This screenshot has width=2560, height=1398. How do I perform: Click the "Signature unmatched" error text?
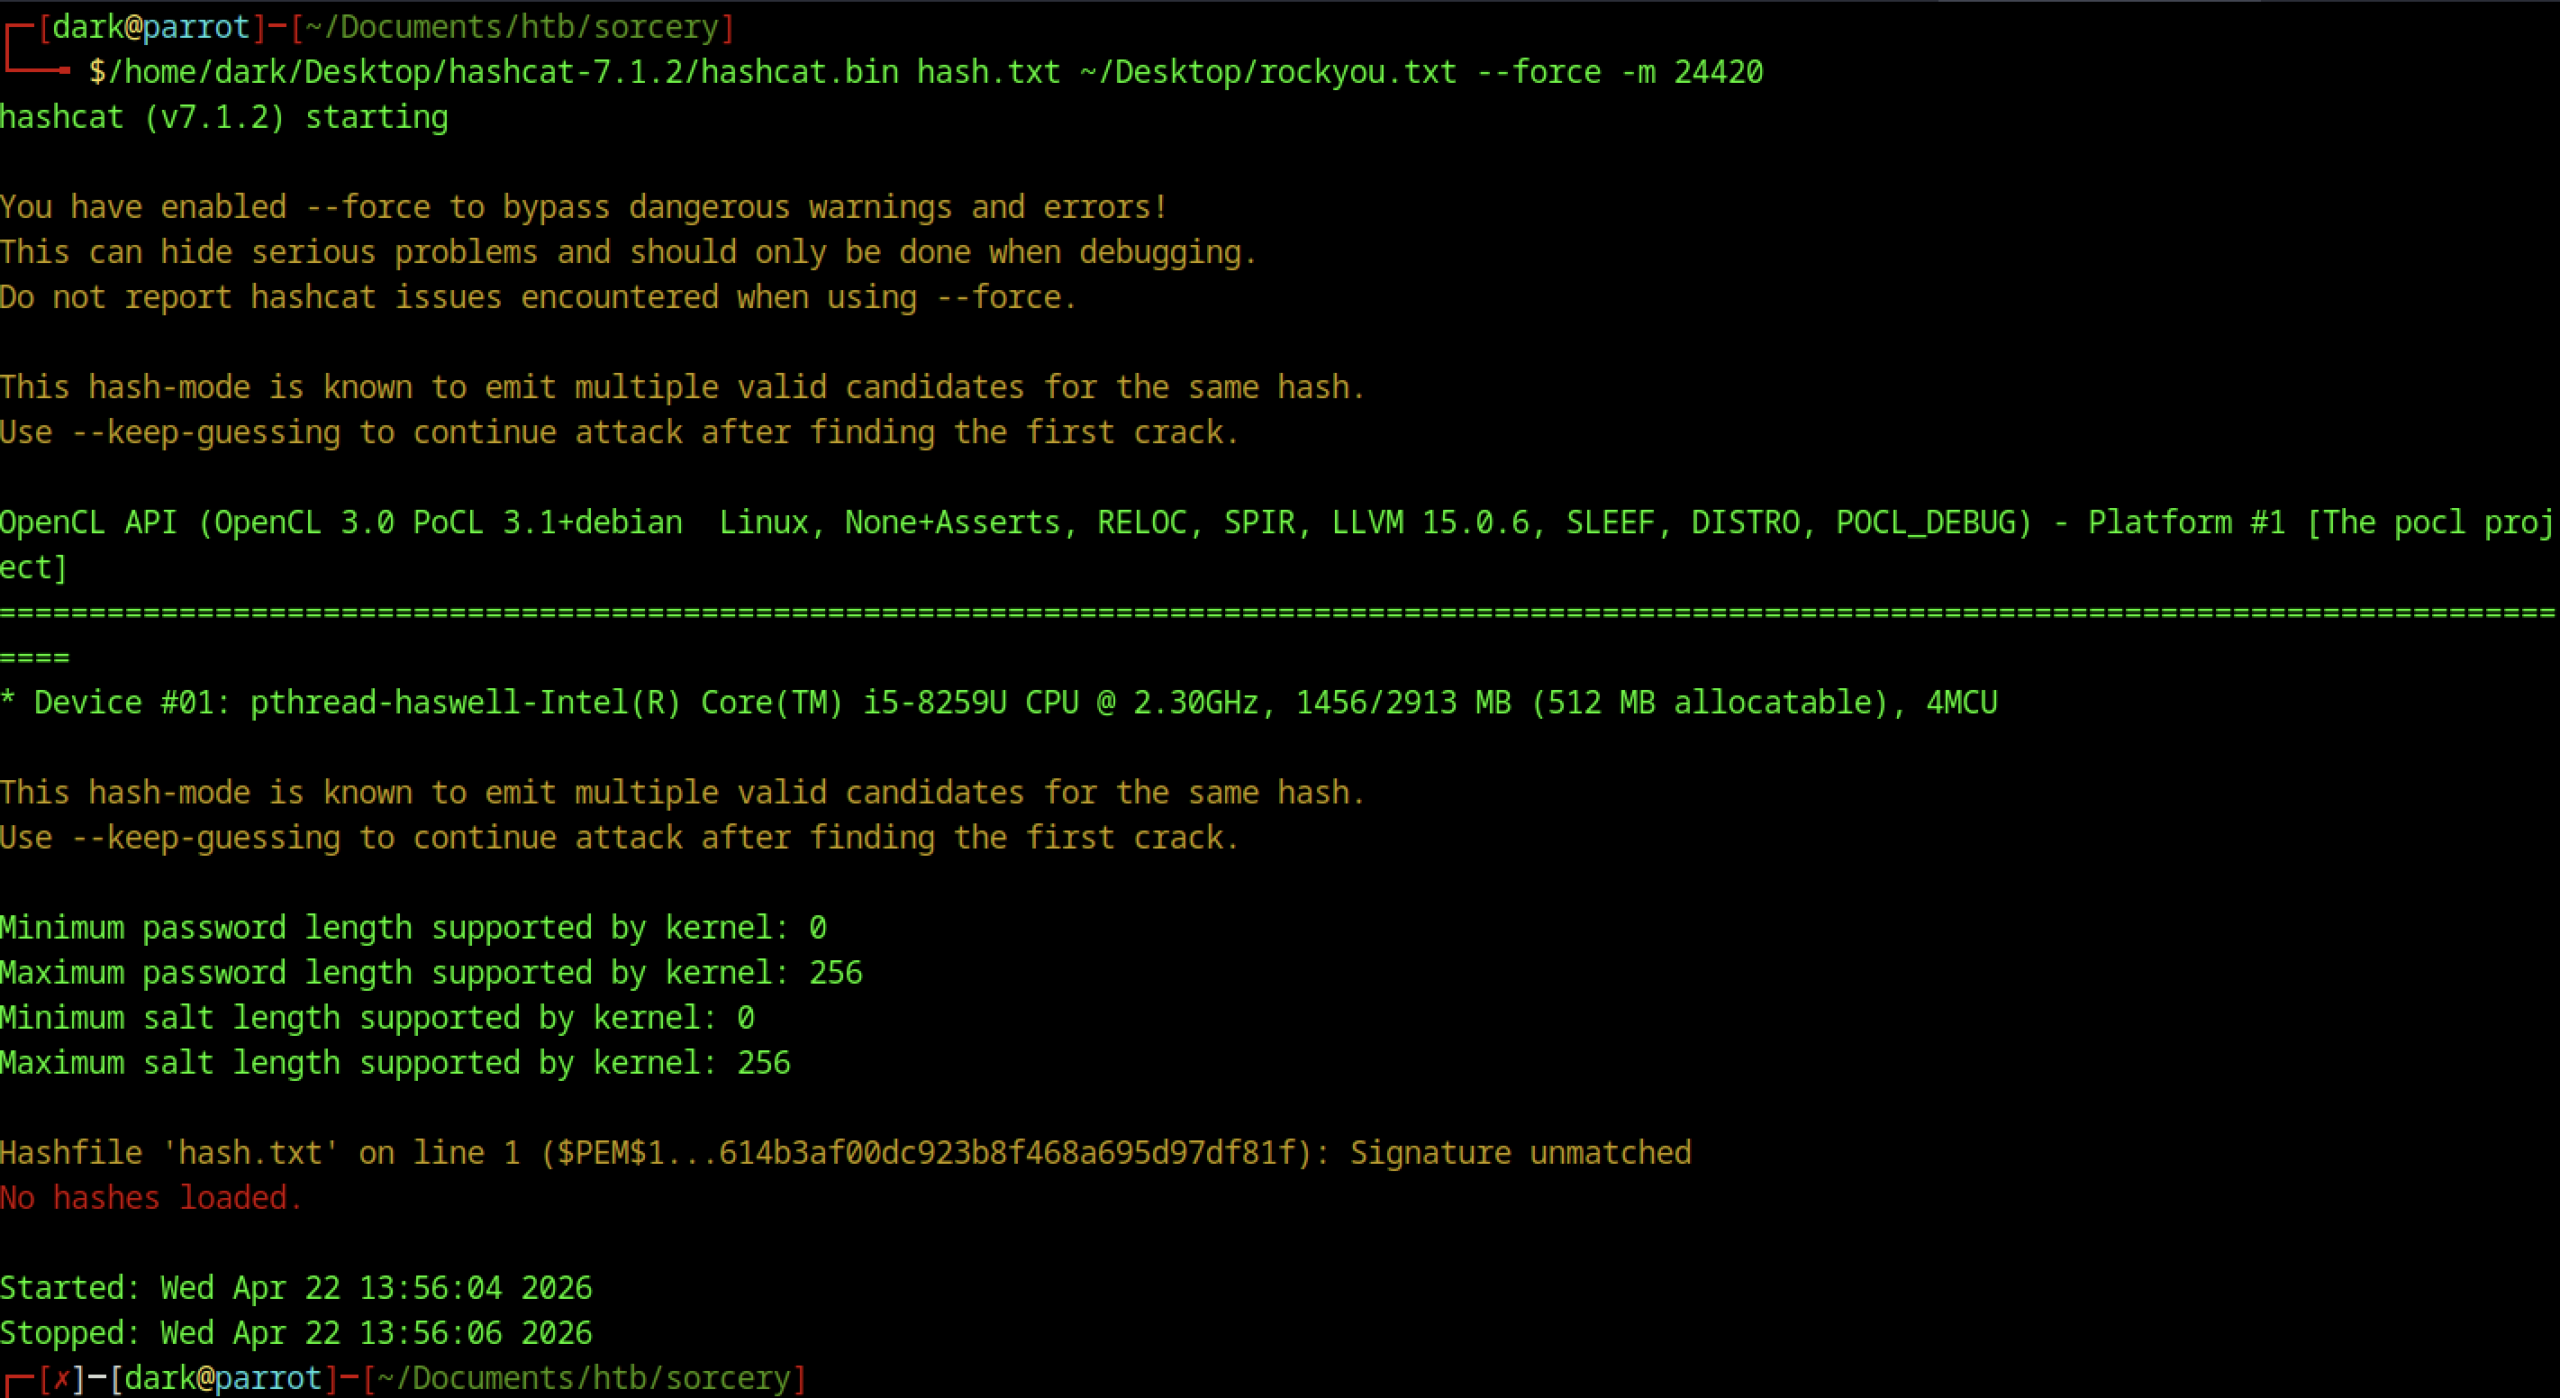point(1520,1153)
